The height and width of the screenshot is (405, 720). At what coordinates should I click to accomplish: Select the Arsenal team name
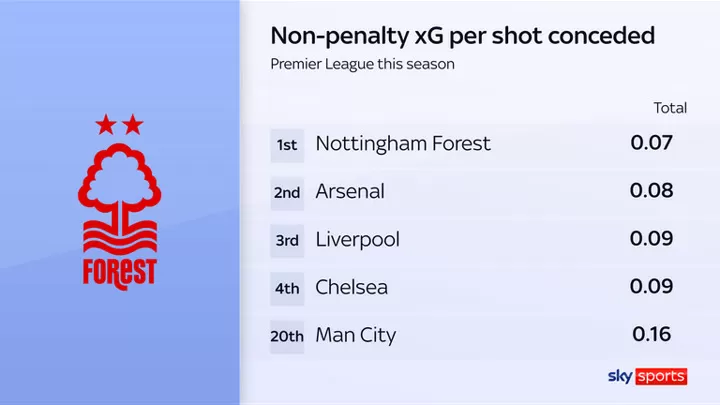(x=350, y=192)
